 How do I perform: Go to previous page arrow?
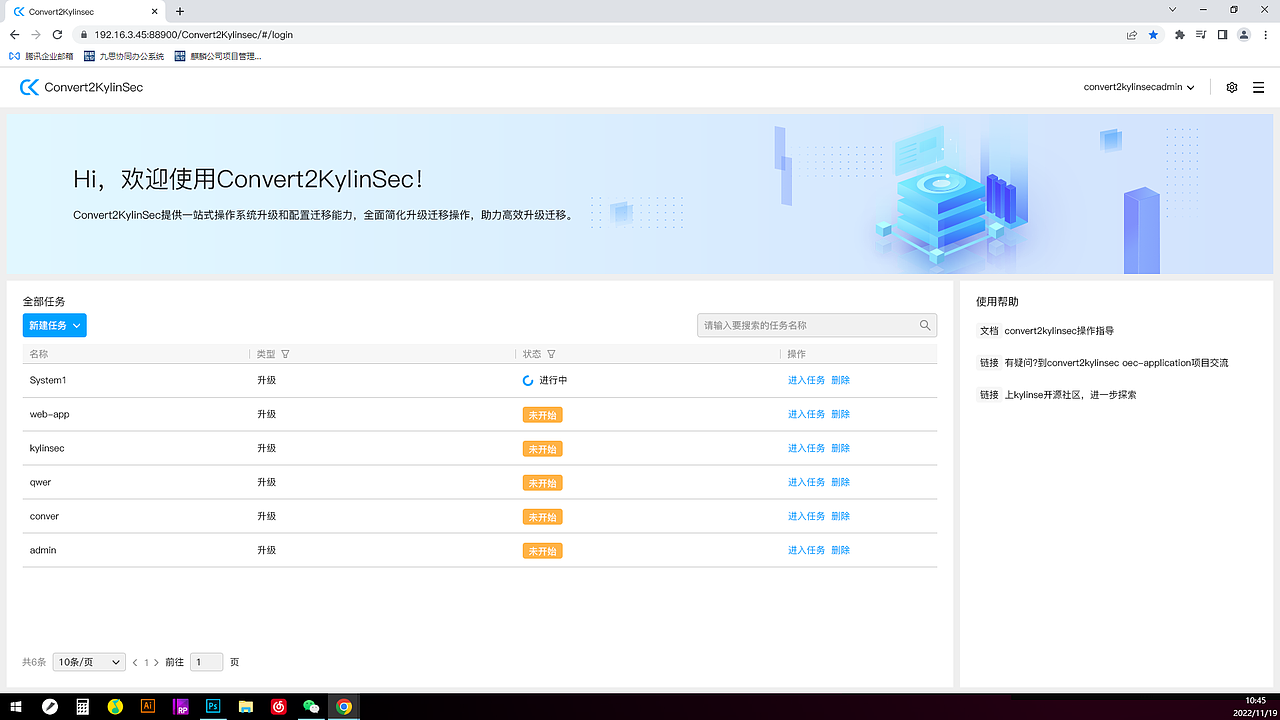tap(135, 662)
